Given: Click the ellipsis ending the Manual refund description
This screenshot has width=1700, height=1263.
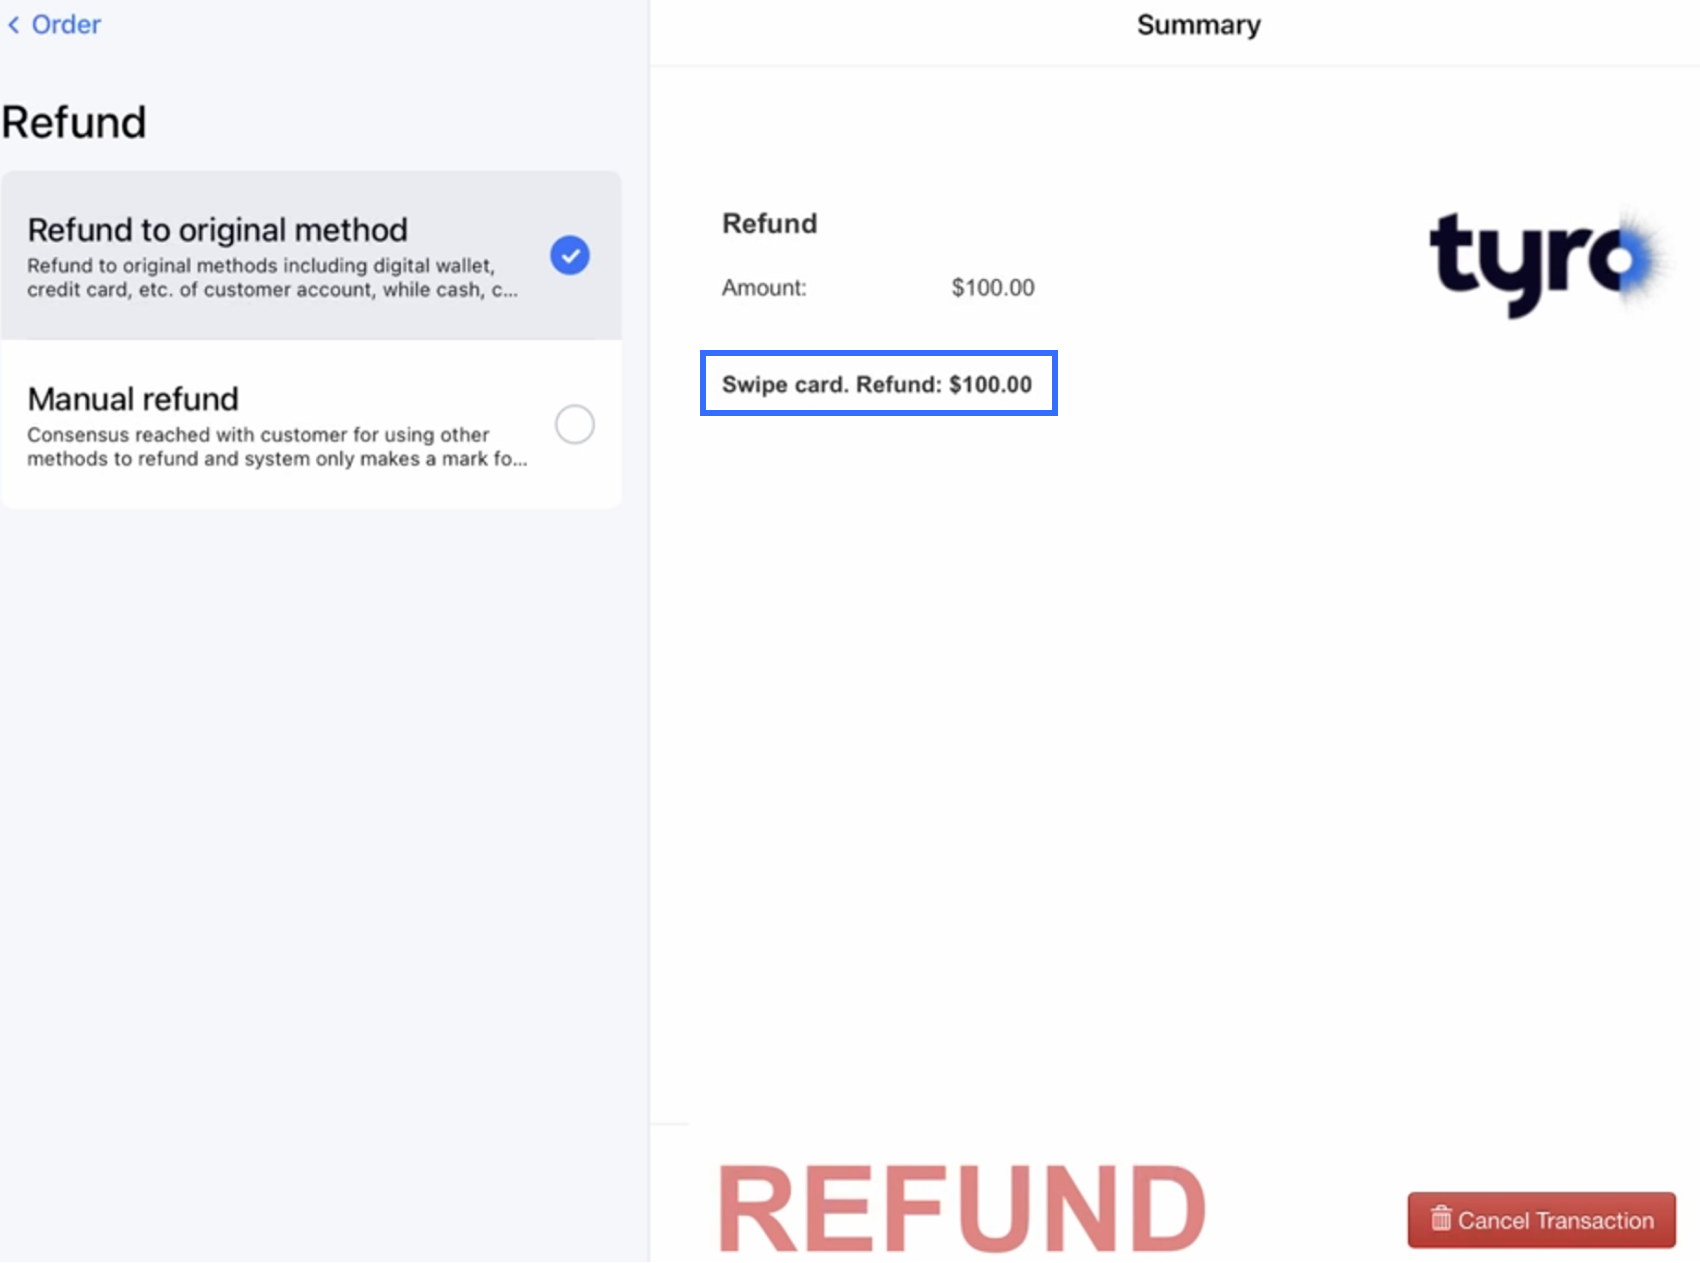Looking at the screenshot, I should tap(520, 459).
